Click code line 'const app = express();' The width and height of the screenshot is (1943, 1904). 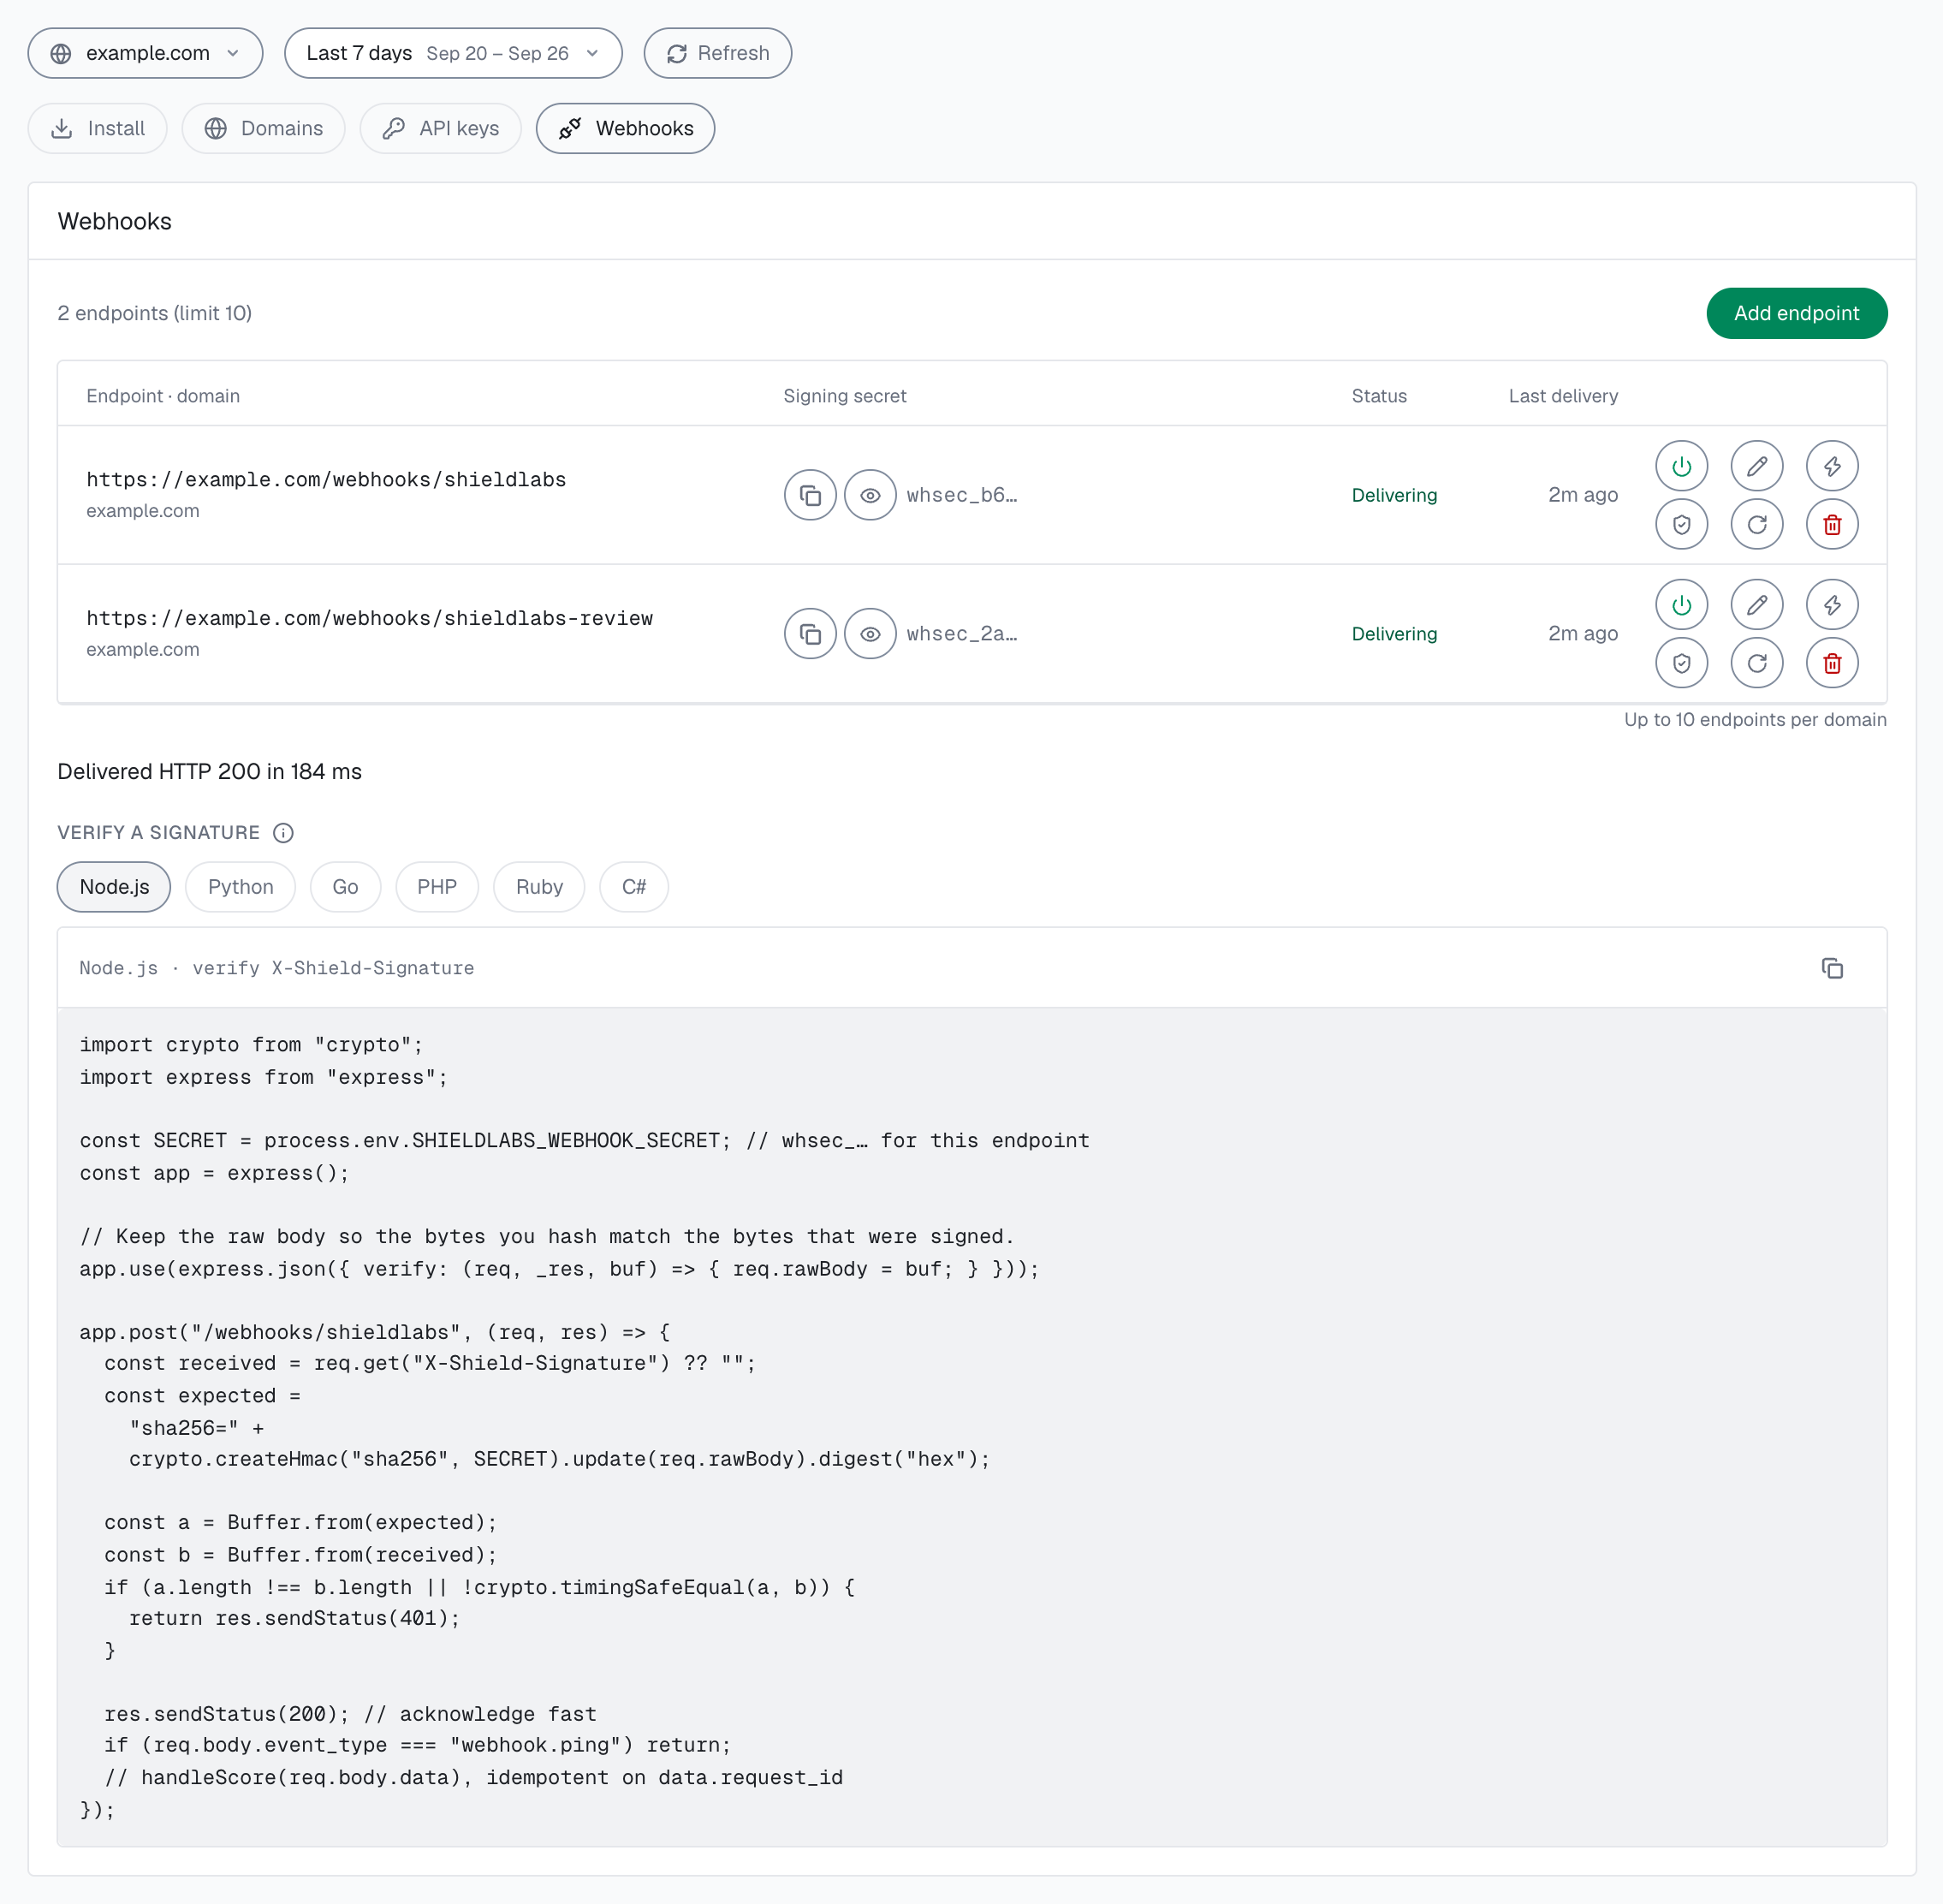(214, 1173)
